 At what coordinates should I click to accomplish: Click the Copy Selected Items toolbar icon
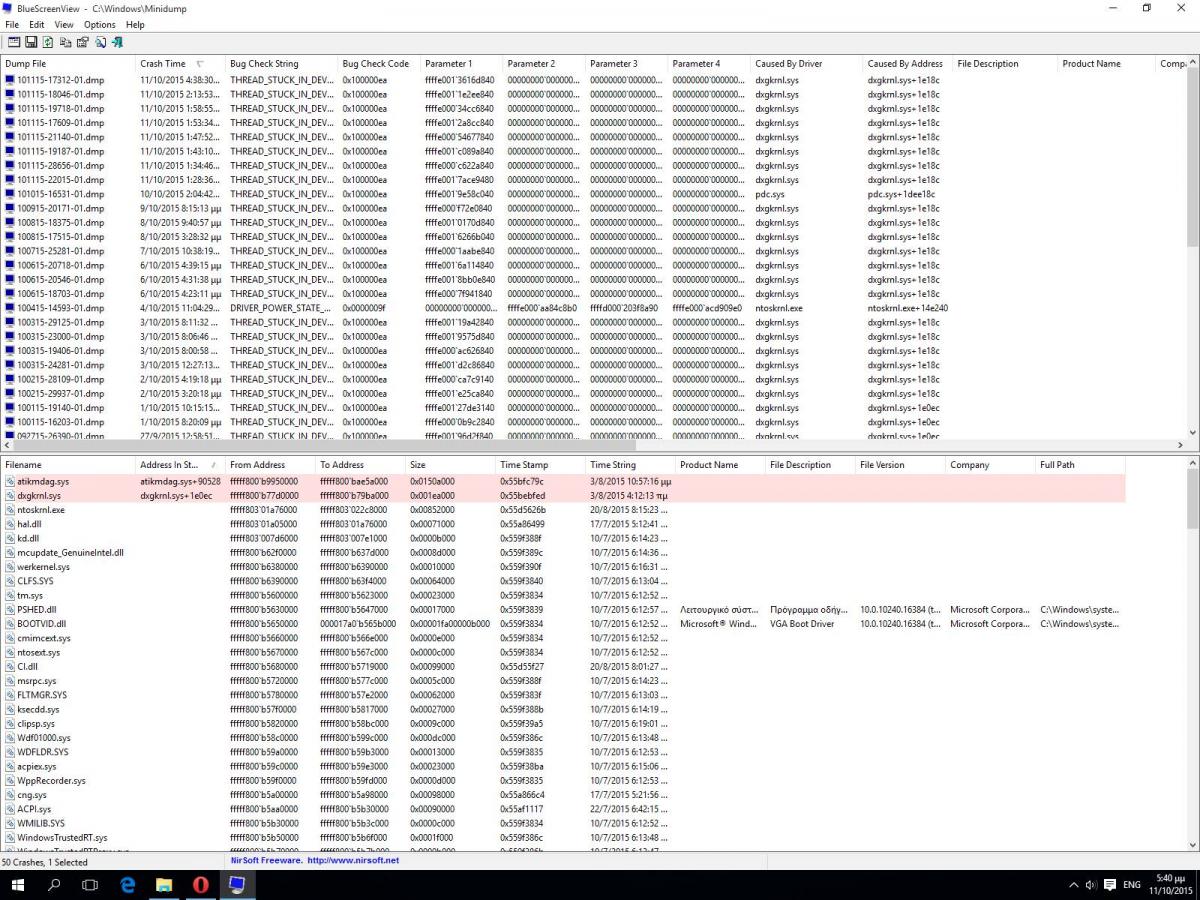click(65, 42)
